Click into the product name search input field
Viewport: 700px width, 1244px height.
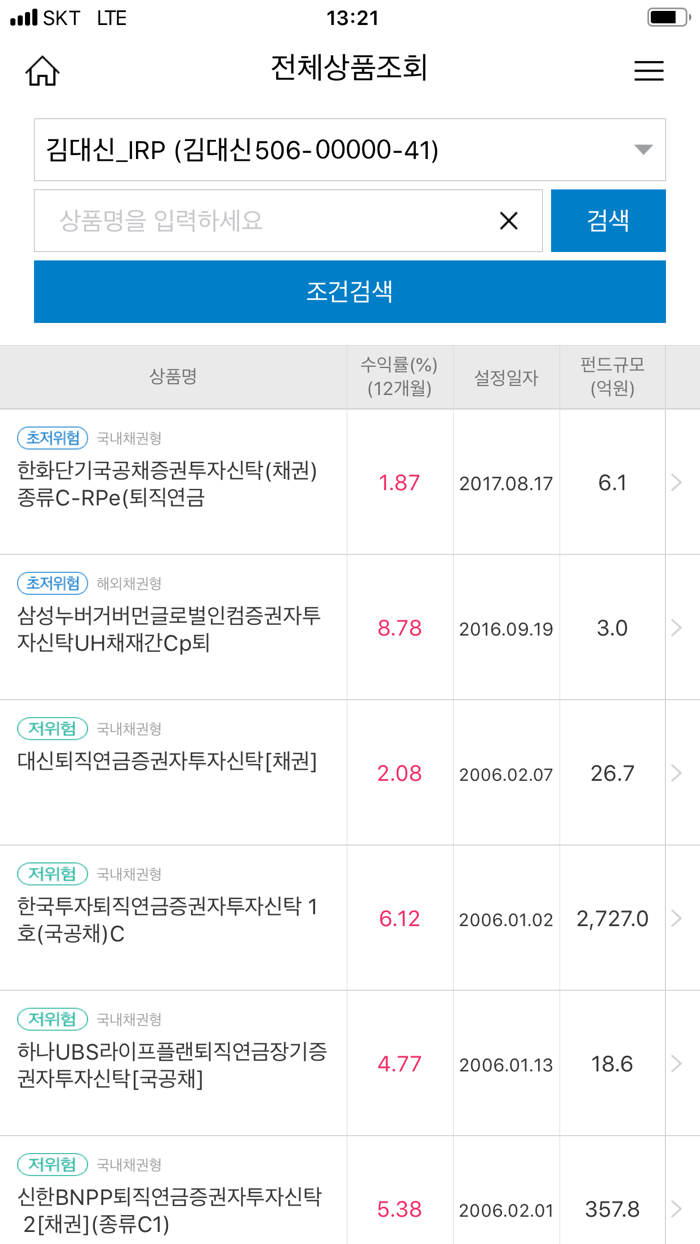250,220
